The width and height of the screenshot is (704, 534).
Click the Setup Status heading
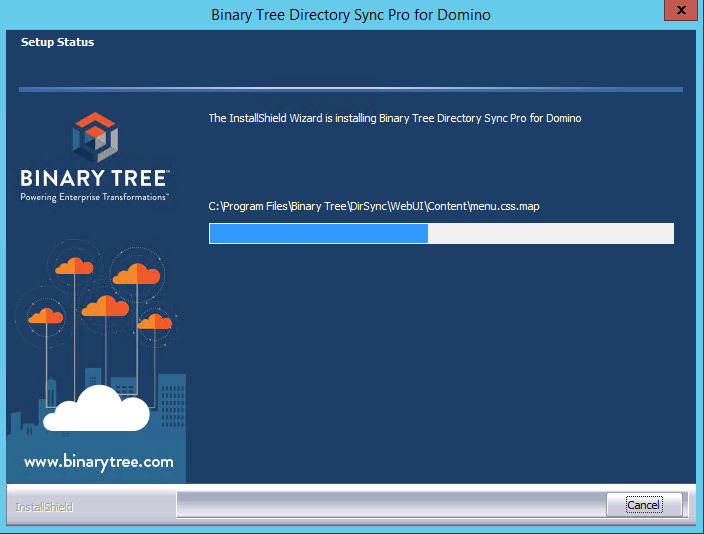(57, 42)
